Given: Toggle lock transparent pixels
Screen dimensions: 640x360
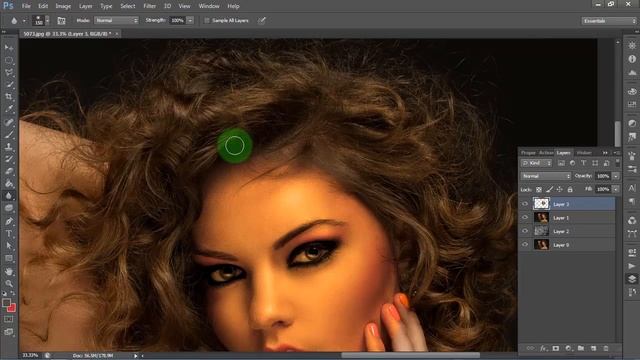Looking at the screenshot, I should pyautogui.click(x=539, y=189).
